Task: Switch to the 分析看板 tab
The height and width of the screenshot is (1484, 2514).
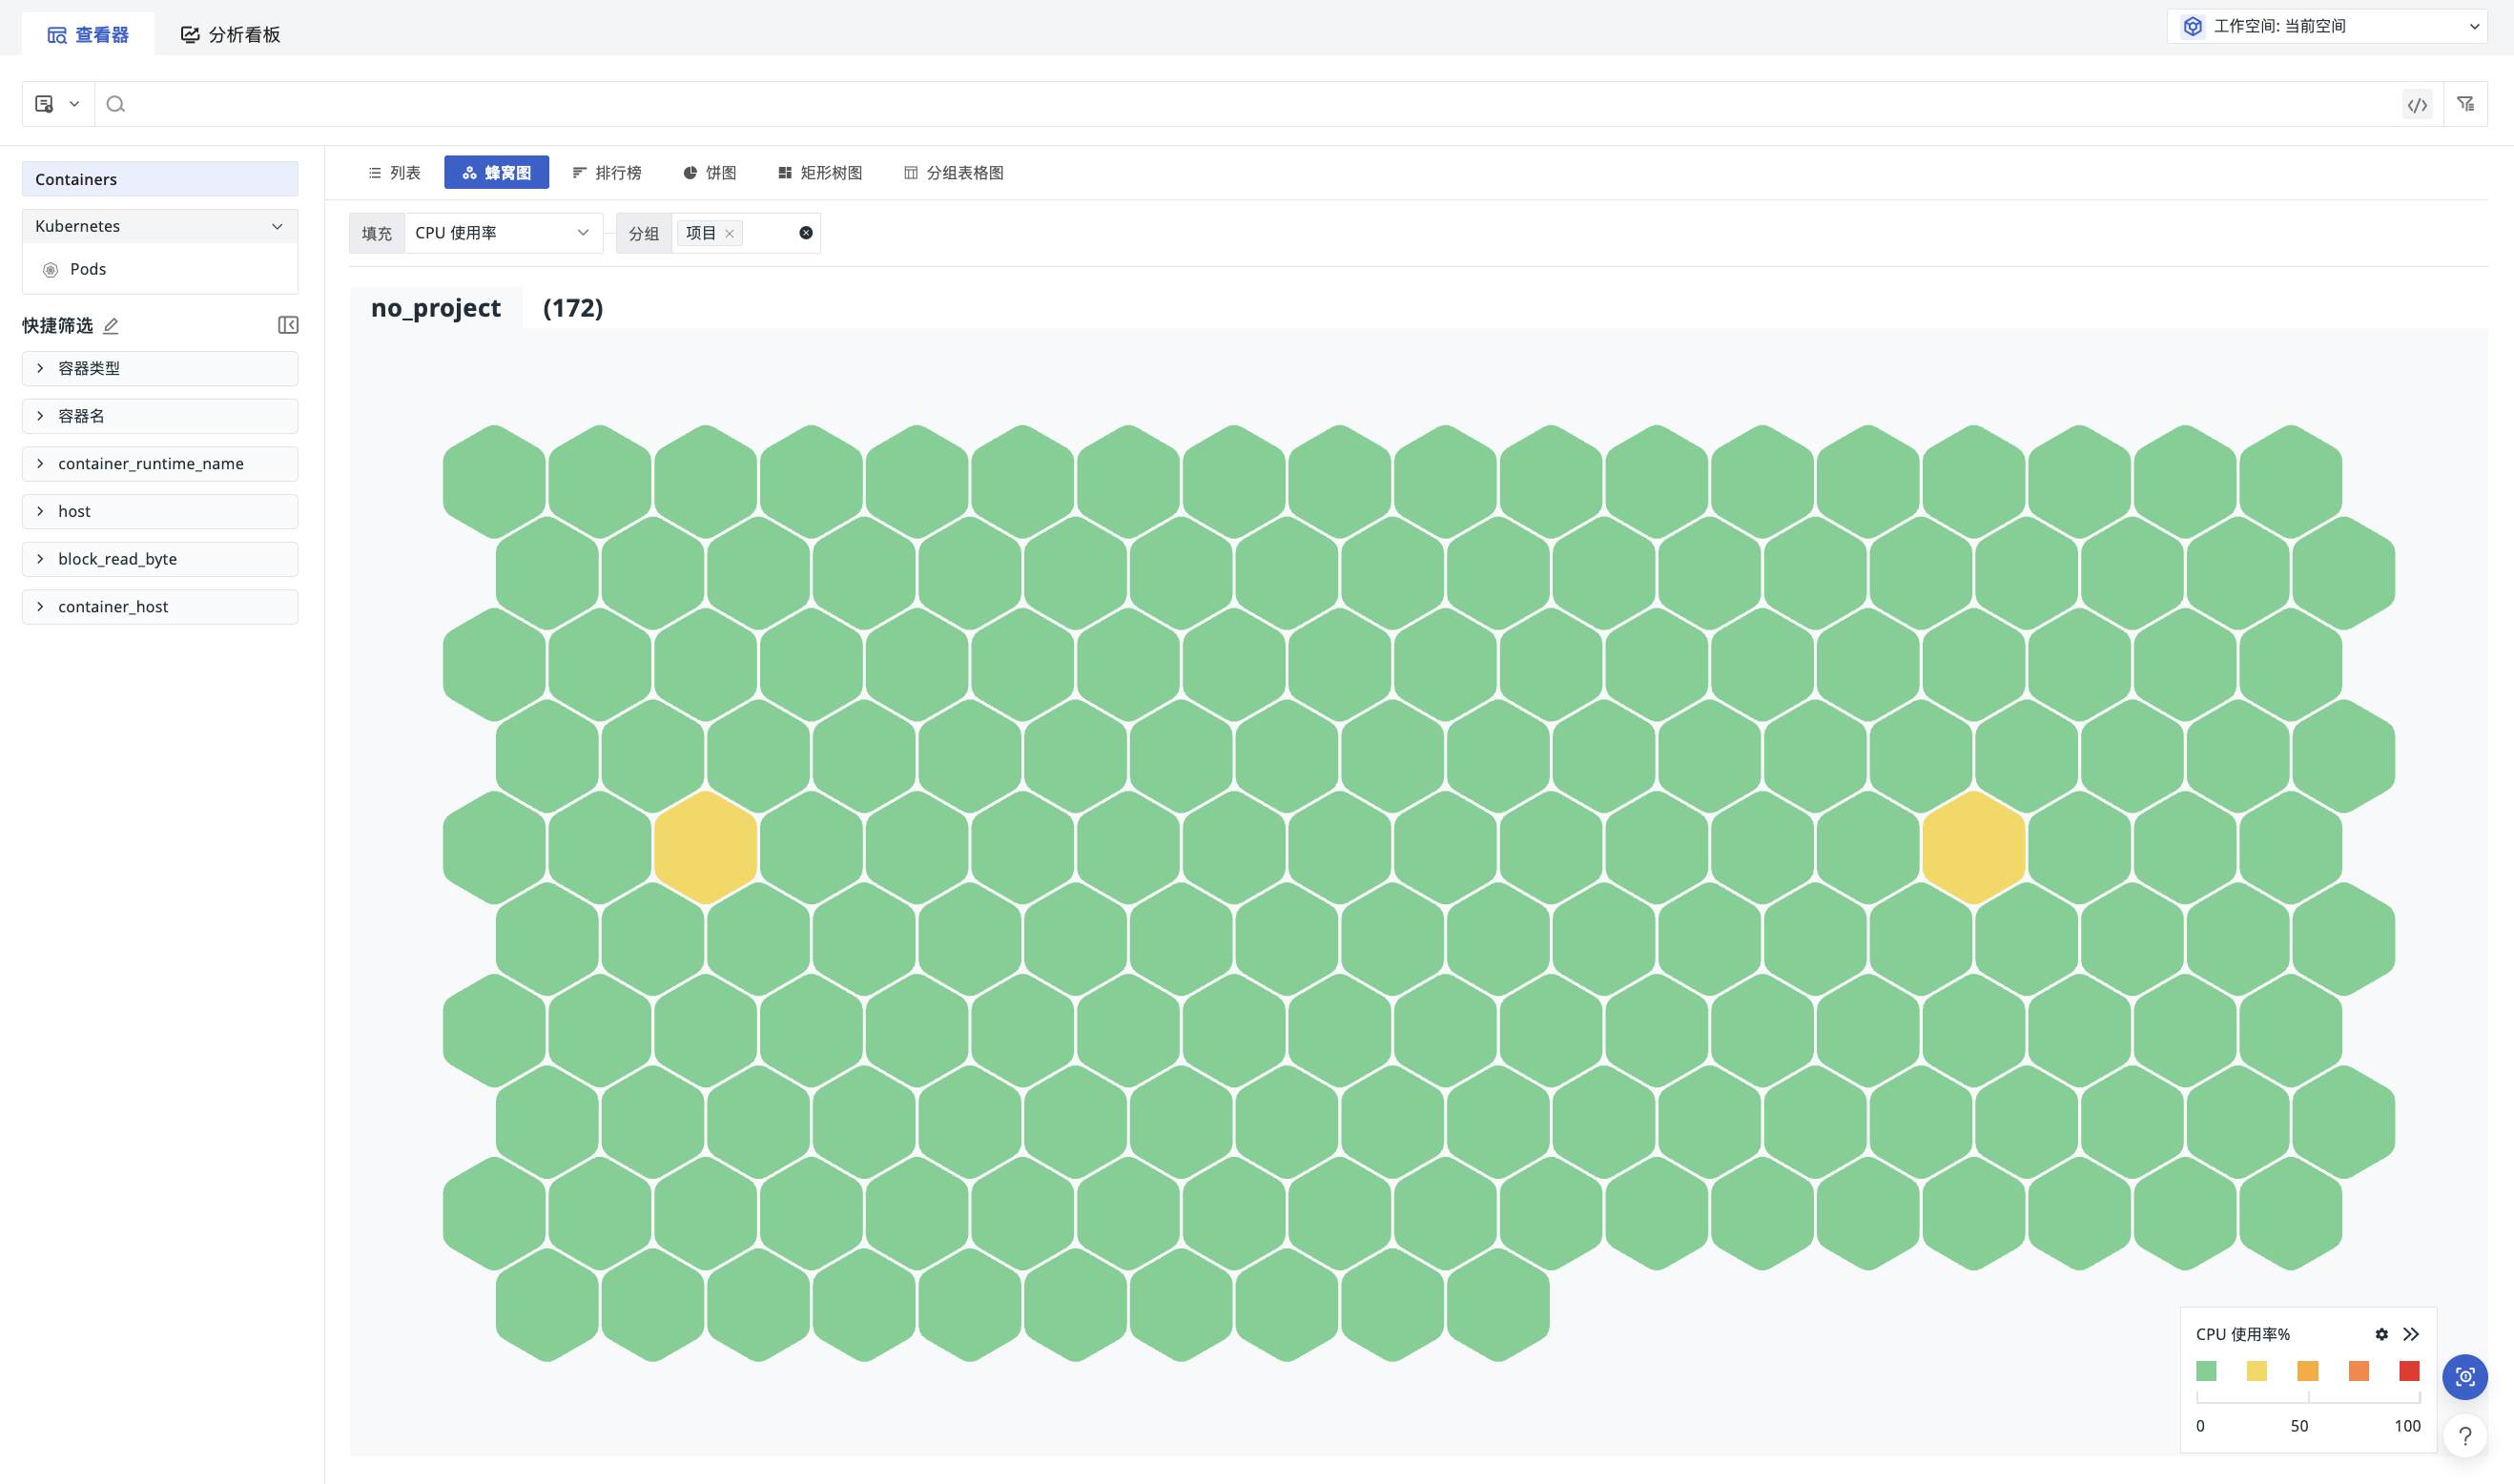Action: click(230, 35)
